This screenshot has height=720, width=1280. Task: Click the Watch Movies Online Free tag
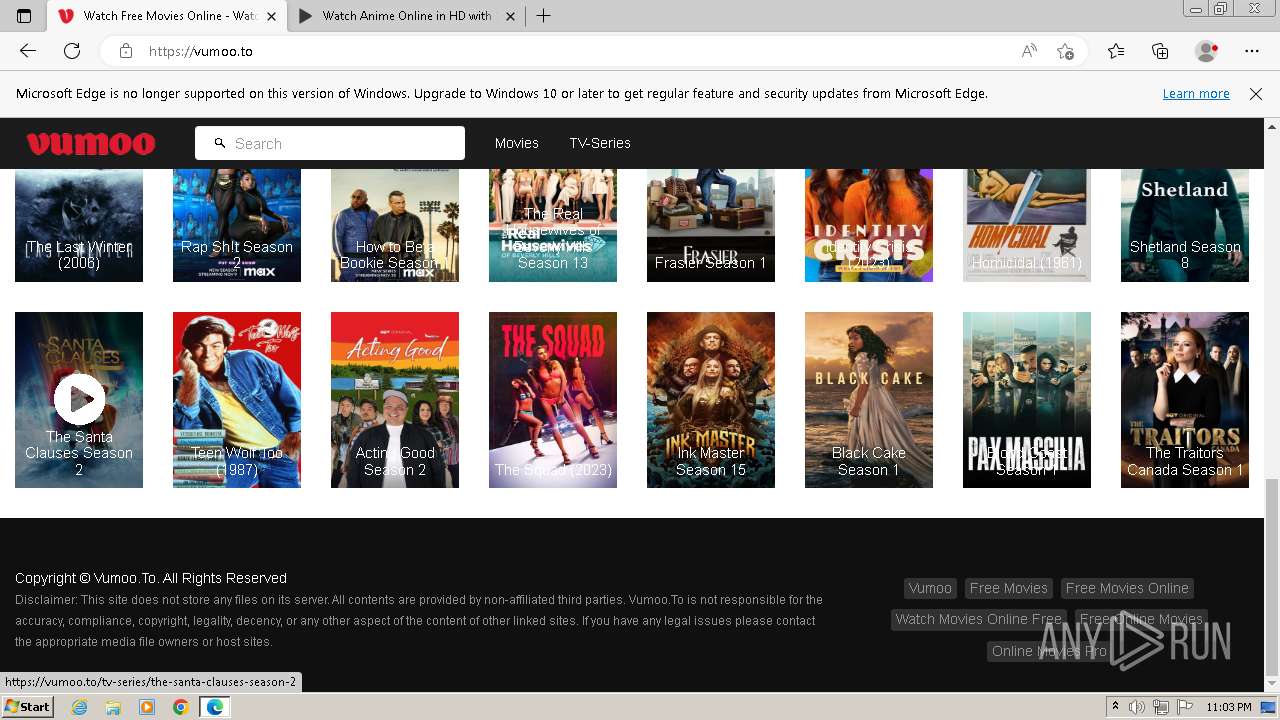[979, 619]
